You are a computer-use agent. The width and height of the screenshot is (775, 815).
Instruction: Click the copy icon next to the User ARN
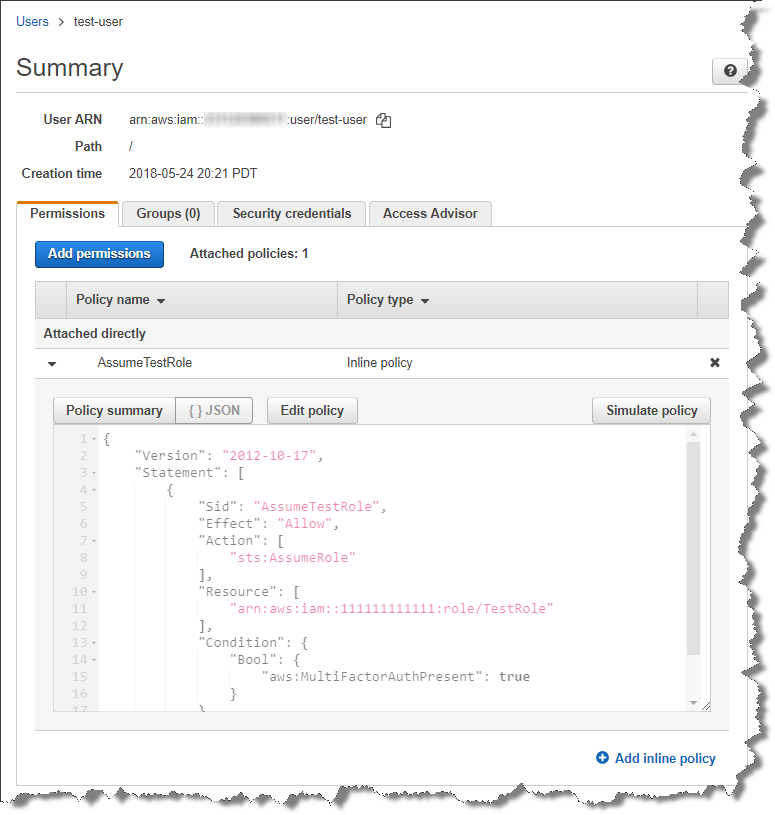383,120
